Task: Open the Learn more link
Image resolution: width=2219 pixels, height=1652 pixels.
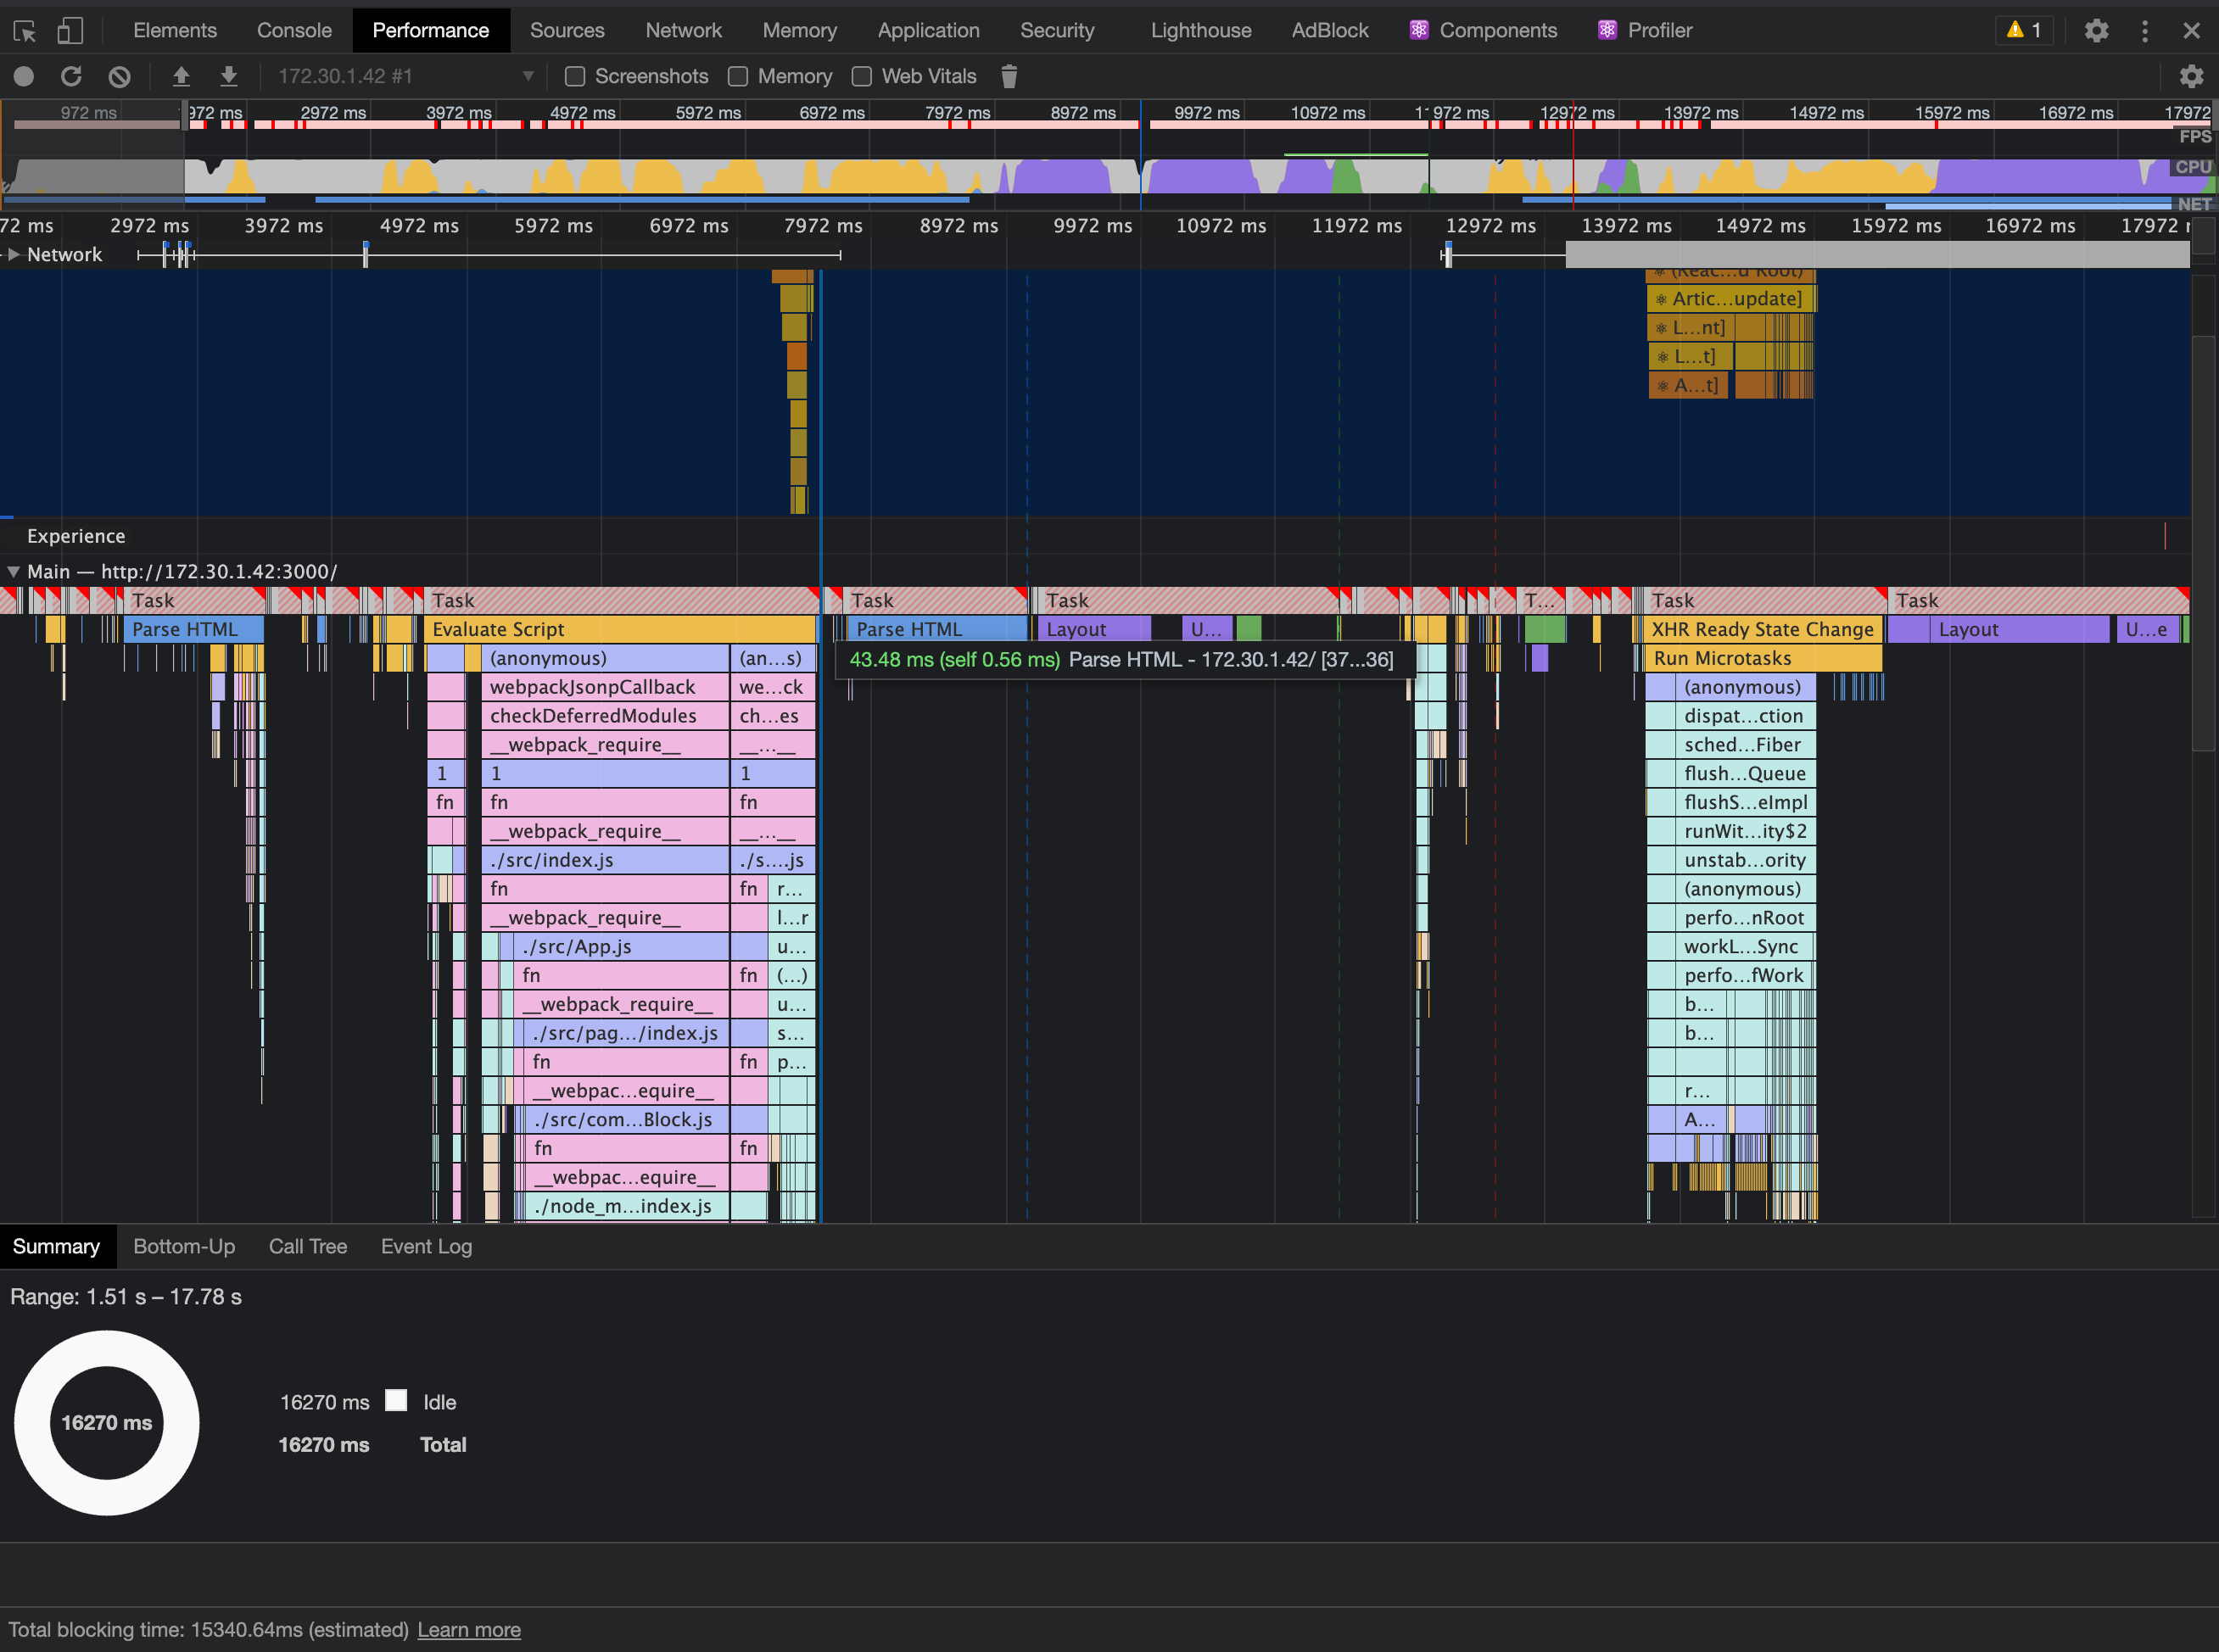Action: point(468,1629)
